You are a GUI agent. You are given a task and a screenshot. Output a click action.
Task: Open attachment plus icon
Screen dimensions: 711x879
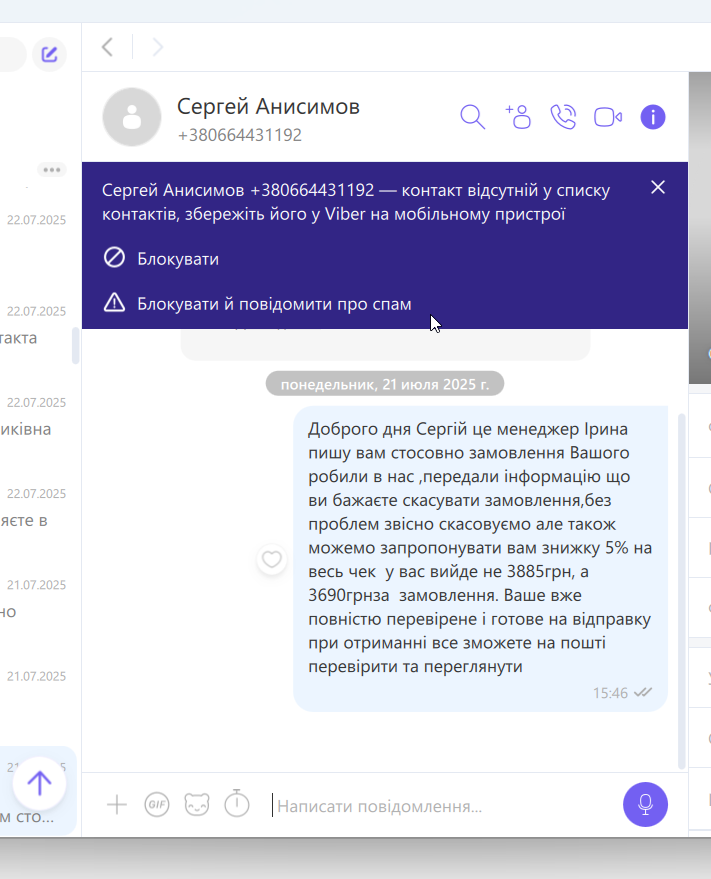point(117,805)
